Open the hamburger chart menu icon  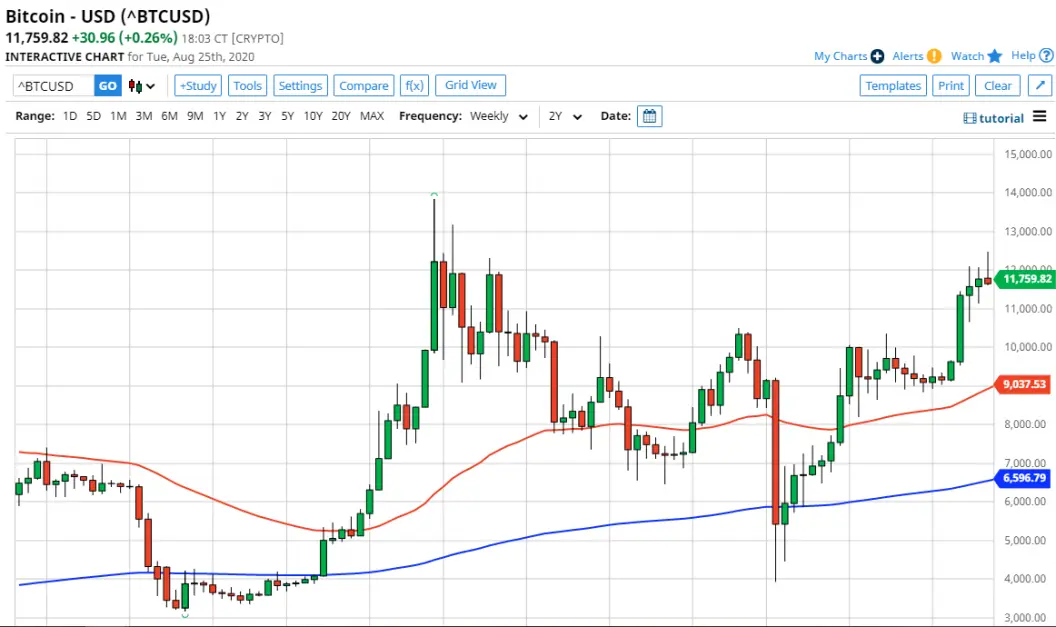[1040, 116]
